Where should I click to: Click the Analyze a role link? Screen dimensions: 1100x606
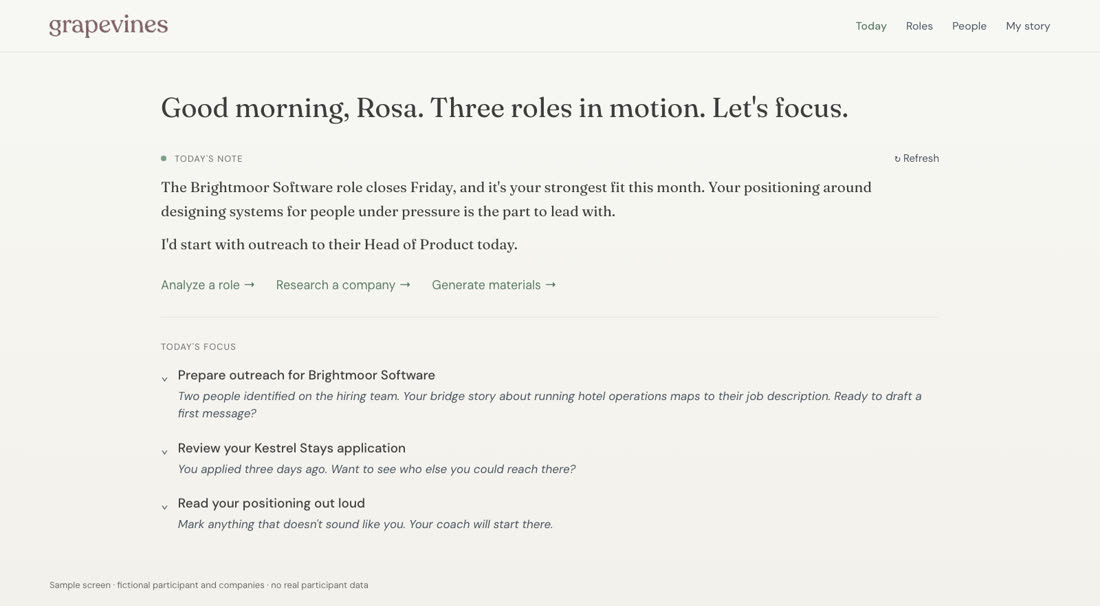point(208,285)
